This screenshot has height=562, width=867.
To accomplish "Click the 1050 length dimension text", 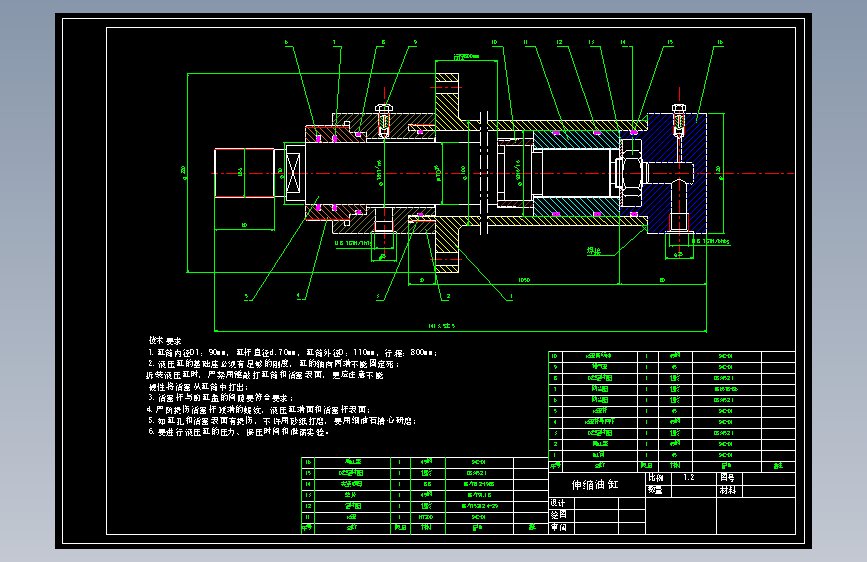I will 524,280.
